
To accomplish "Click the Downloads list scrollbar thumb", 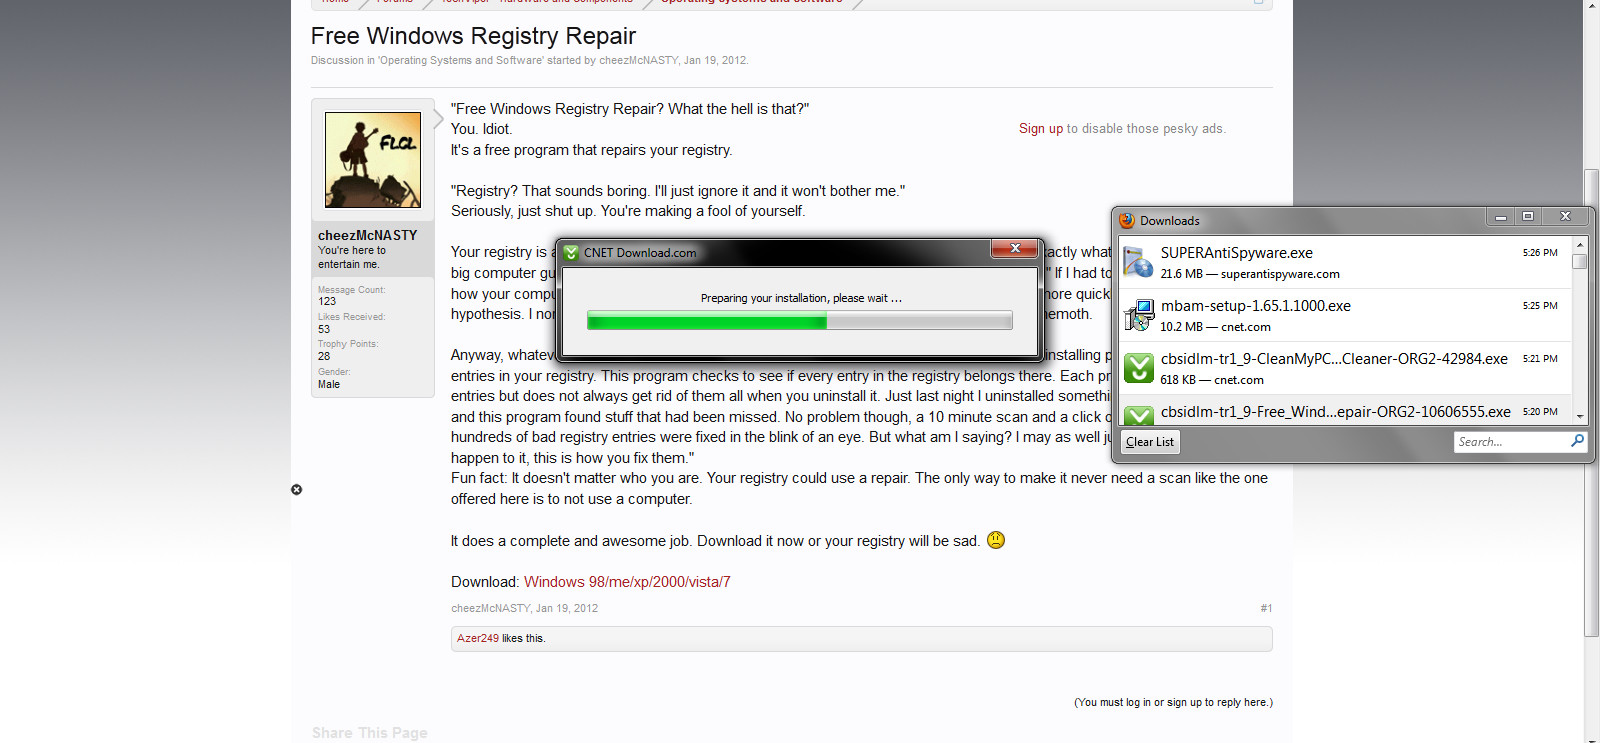I will click(1580, 261).
